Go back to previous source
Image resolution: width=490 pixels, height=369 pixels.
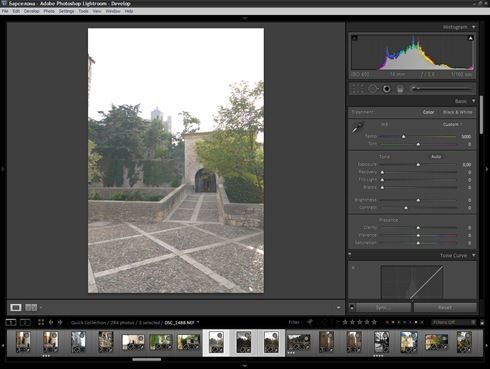[x=51, y=322]
